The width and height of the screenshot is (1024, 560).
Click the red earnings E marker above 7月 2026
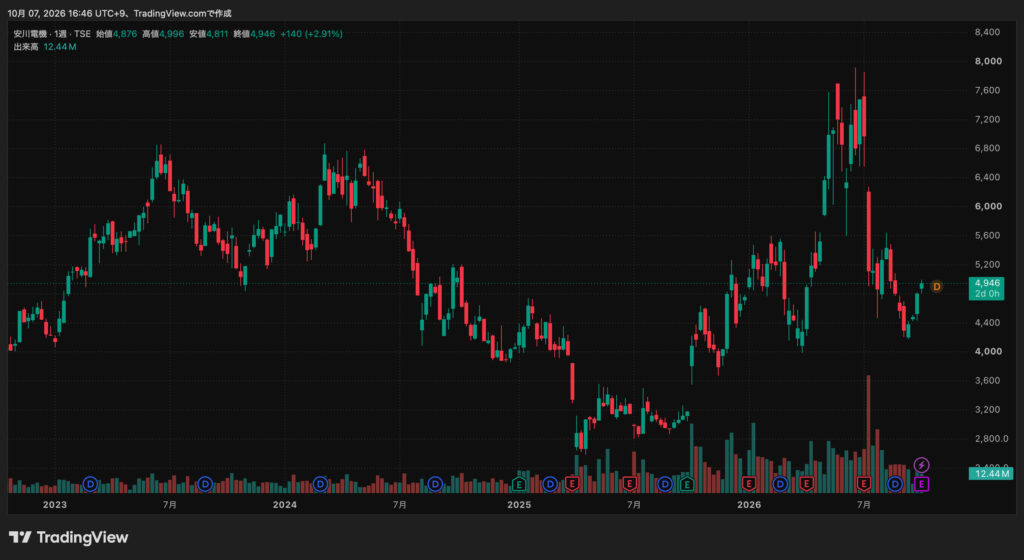click(864, 484)
